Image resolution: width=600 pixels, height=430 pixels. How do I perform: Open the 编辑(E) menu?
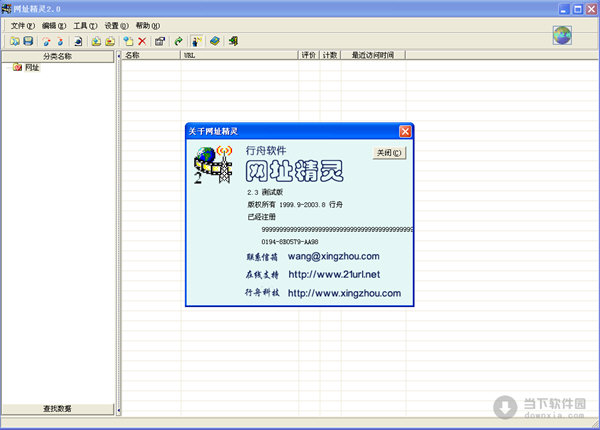pyautogui.click(x=54, y=26)
